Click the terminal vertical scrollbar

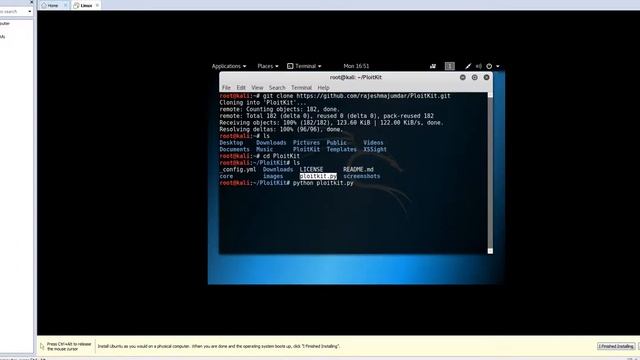(x=490, y=173)
